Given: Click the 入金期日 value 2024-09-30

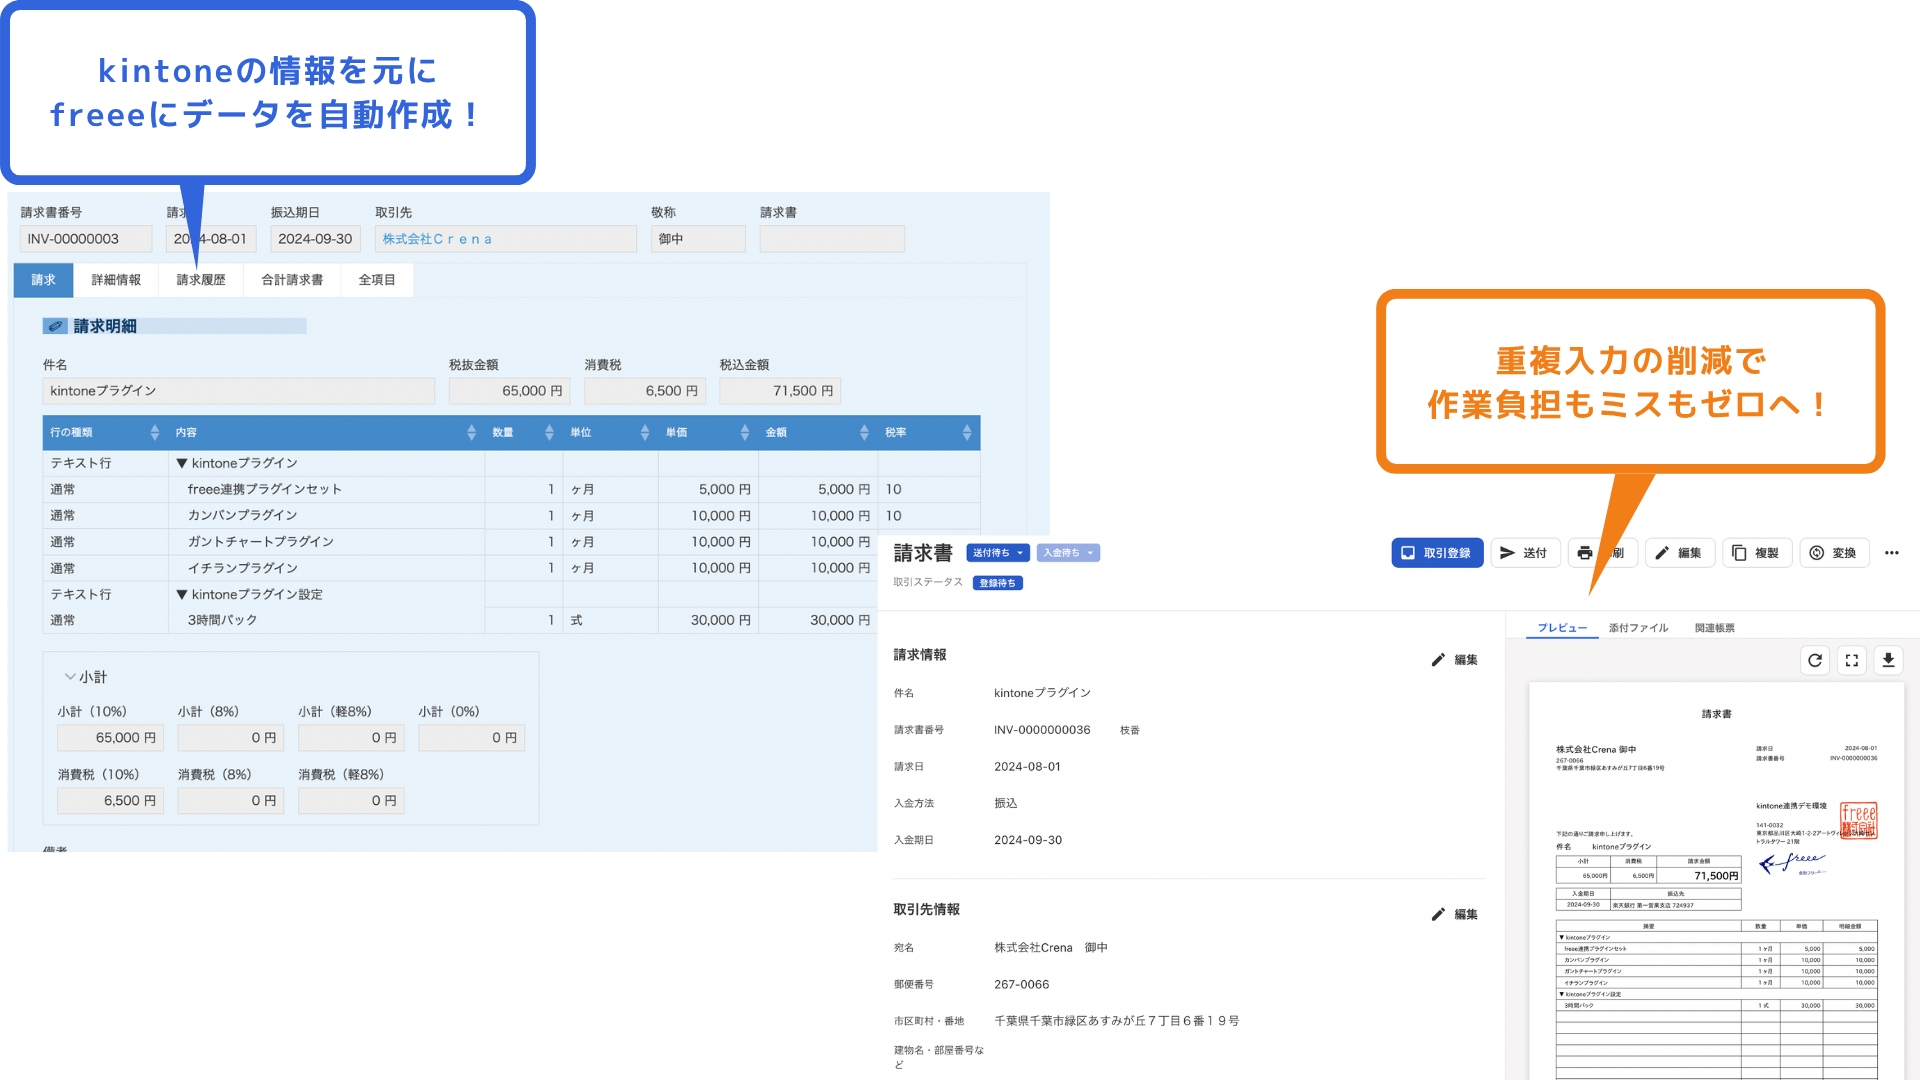Looking at the screenshot, I should 1028,840.
